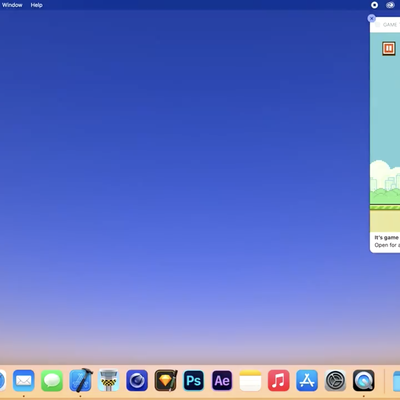
Task: Open the Help menu
Action: [36, 5]
